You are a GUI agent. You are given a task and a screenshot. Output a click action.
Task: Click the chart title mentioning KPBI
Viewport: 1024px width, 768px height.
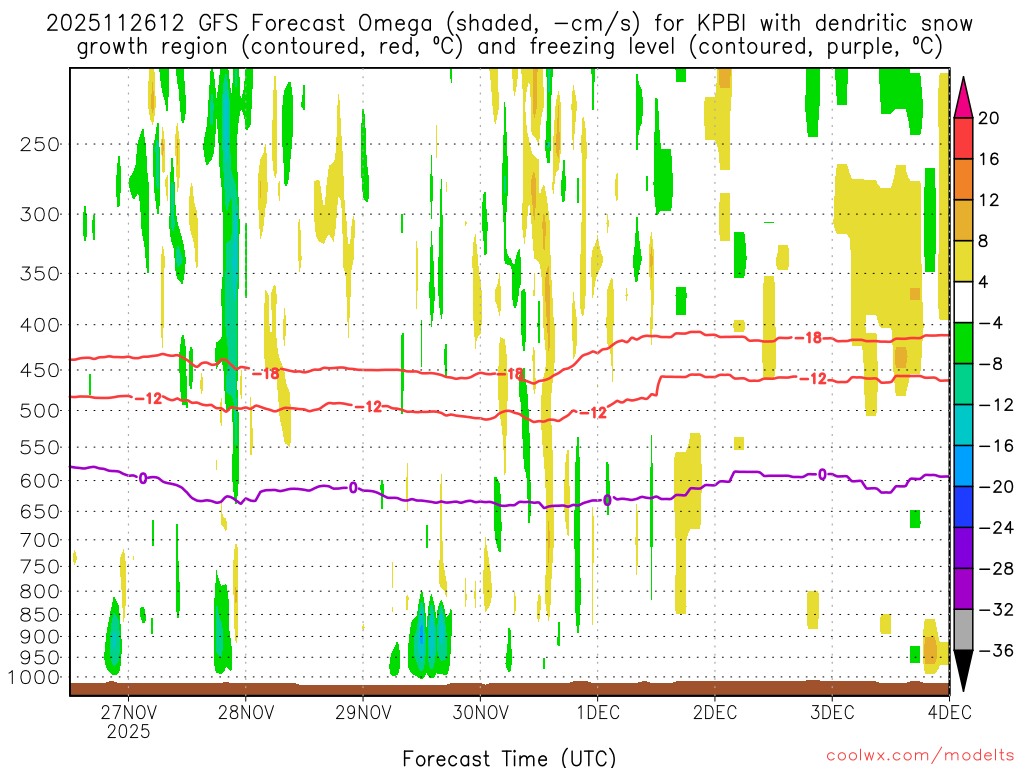[509, 35]
